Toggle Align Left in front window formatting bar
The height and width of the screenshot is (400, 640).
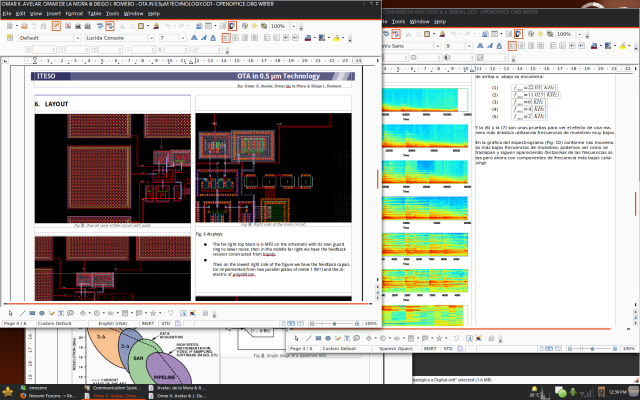pyautogui.click(x=226, y=38)
